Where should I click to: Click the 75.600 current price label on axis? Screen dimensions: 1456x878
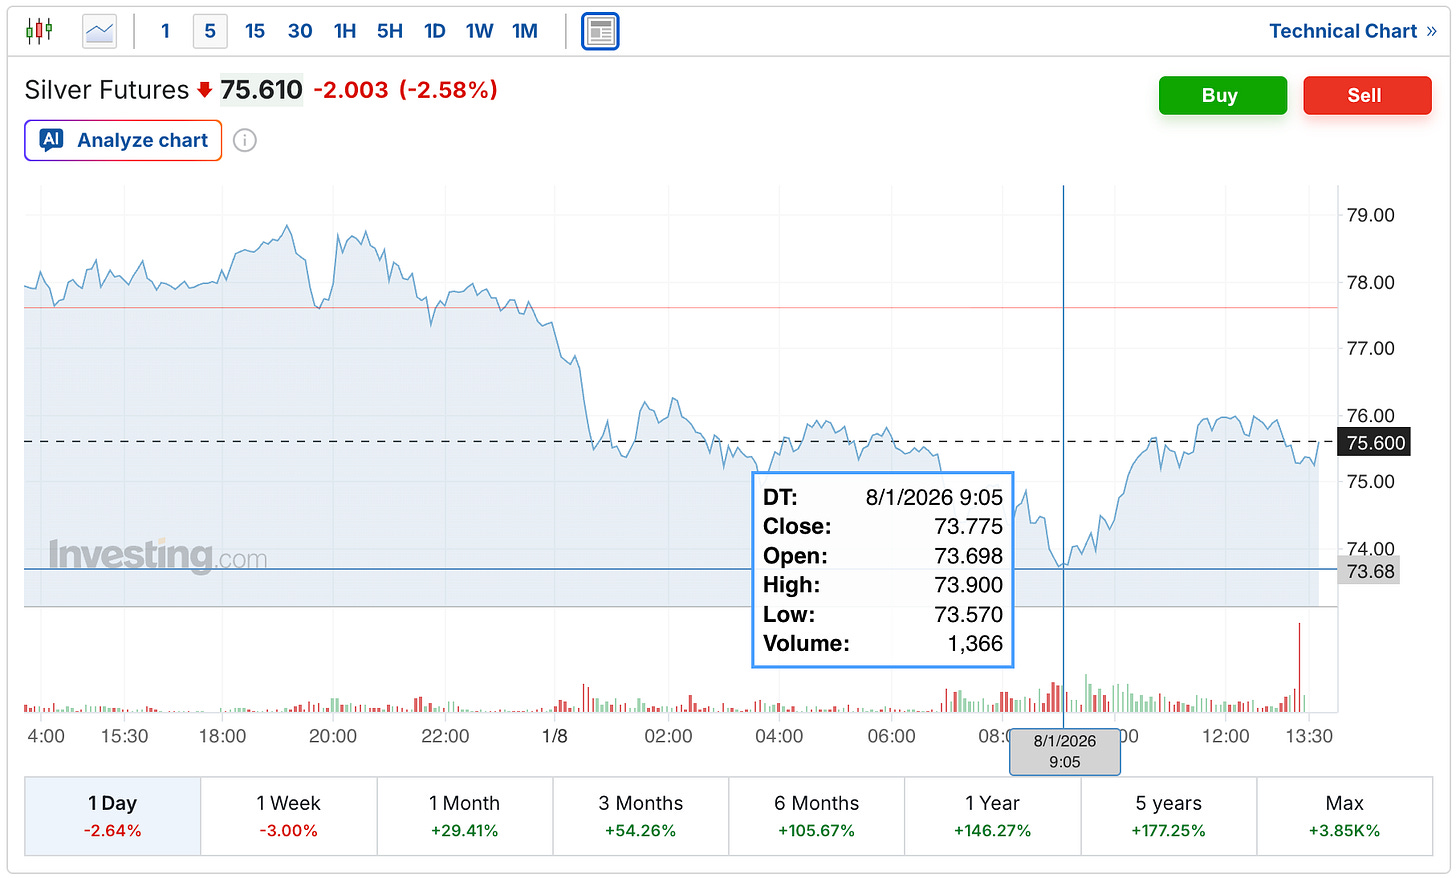pyautogui.click(x=1375, y=443)
